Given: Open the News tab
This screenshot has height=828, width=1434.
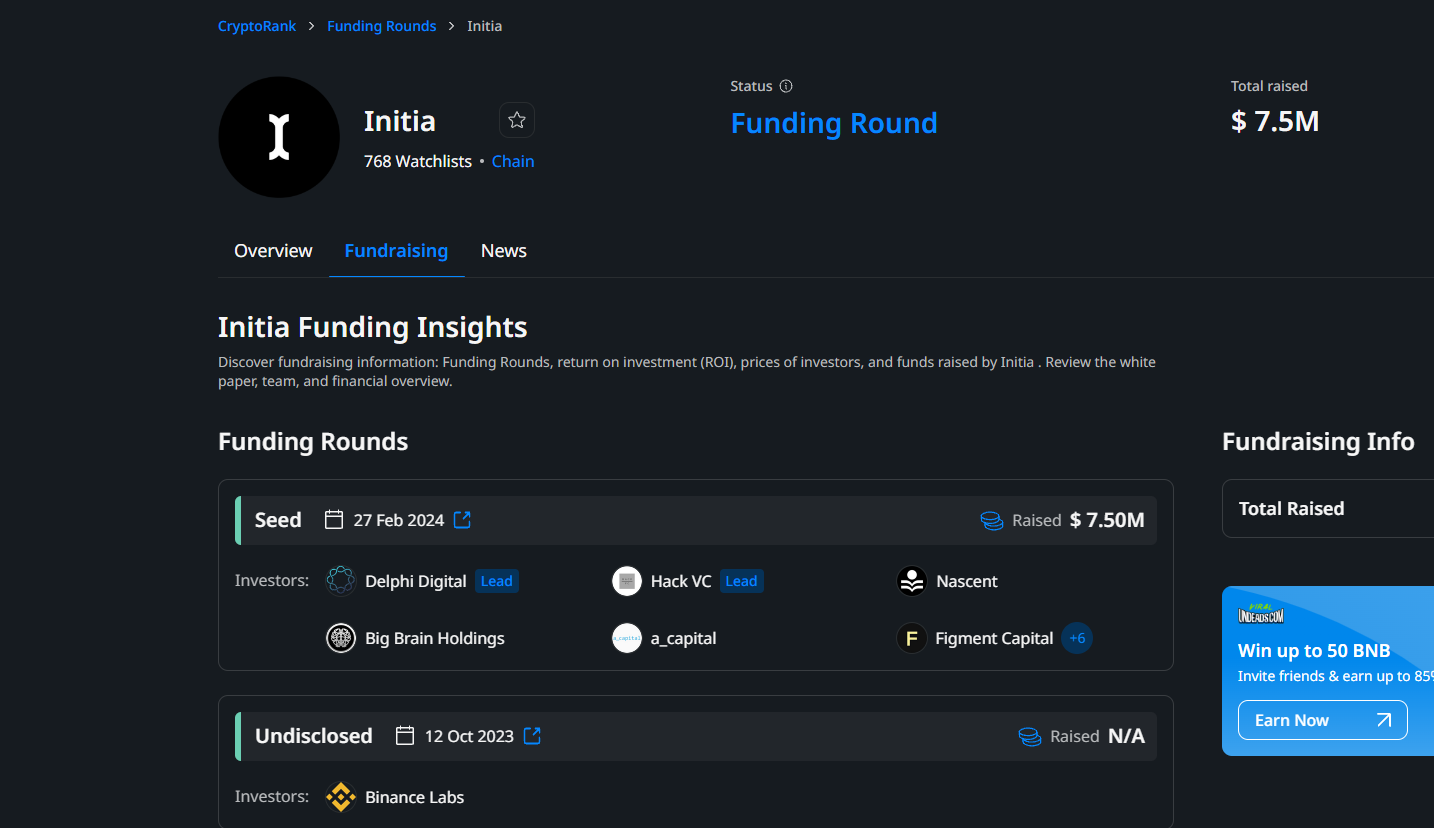Looking at the screenshot, I should (503, 251).
